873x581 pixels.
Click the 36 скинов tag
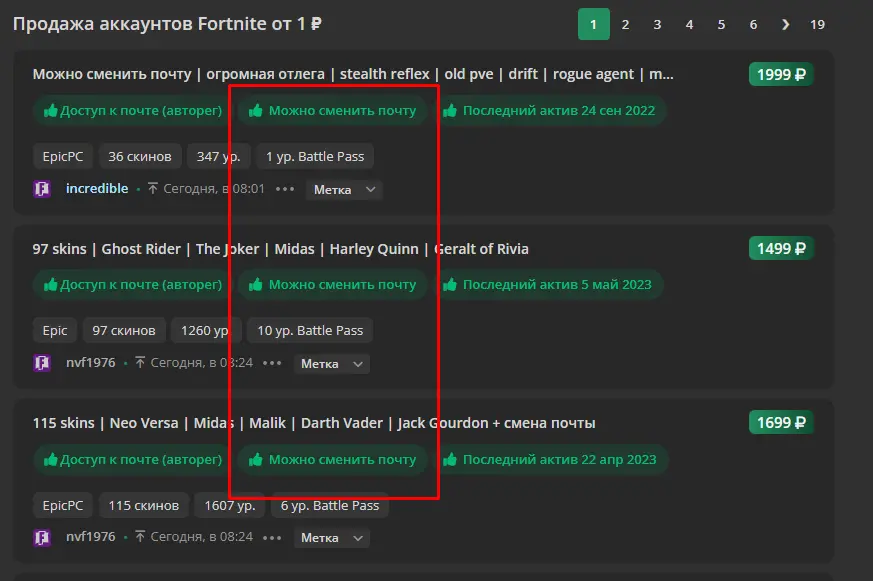coord(140,156)
